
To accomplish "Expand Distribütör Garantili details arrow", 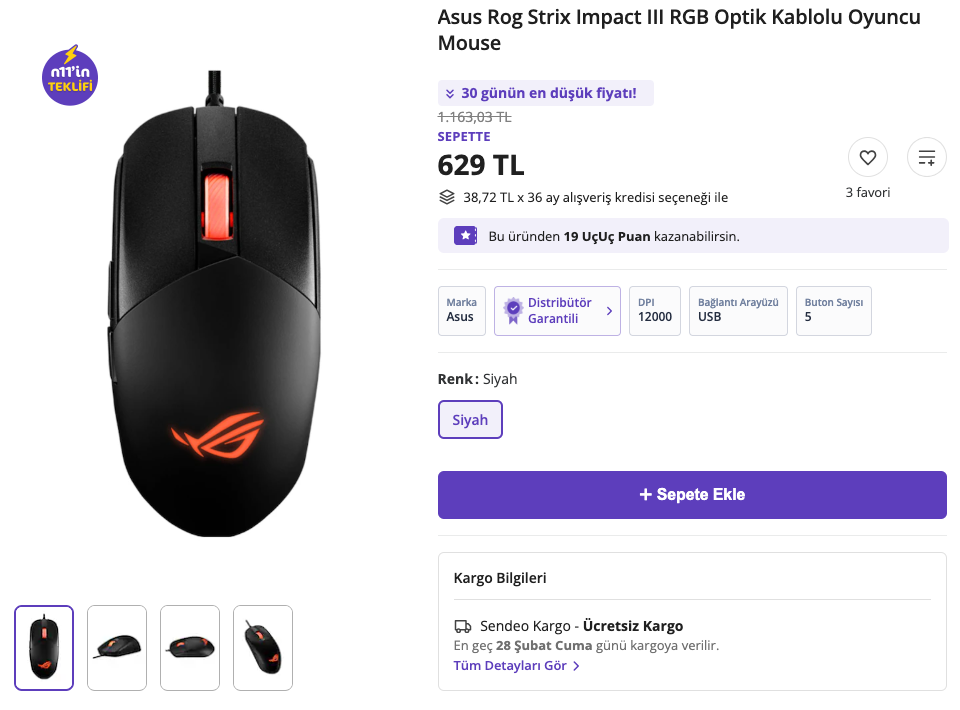I will coord(609,311).
